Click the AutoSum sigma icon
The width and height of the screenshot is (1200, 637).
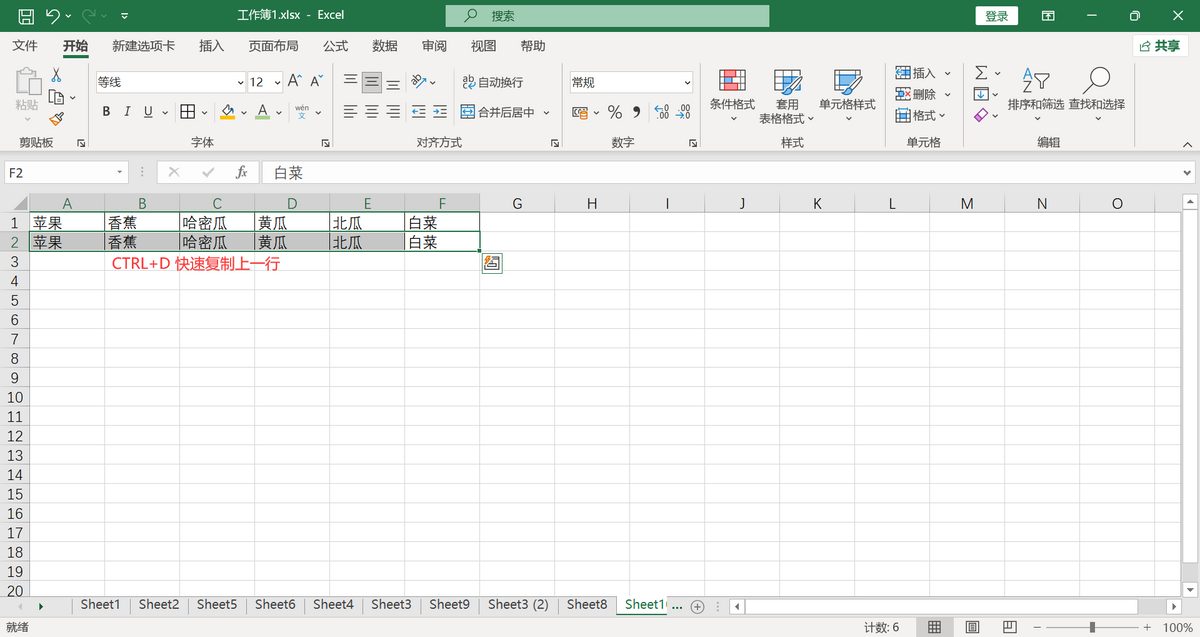[x=981, y=73]
